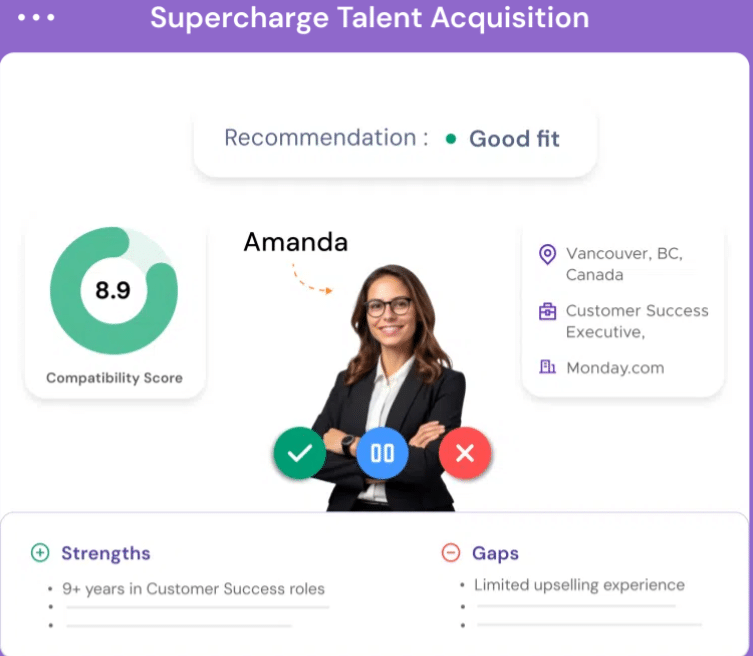Click the building company icon
This screenshot has width=753, height=656.
pyautogui.click(x=547, y=367)
